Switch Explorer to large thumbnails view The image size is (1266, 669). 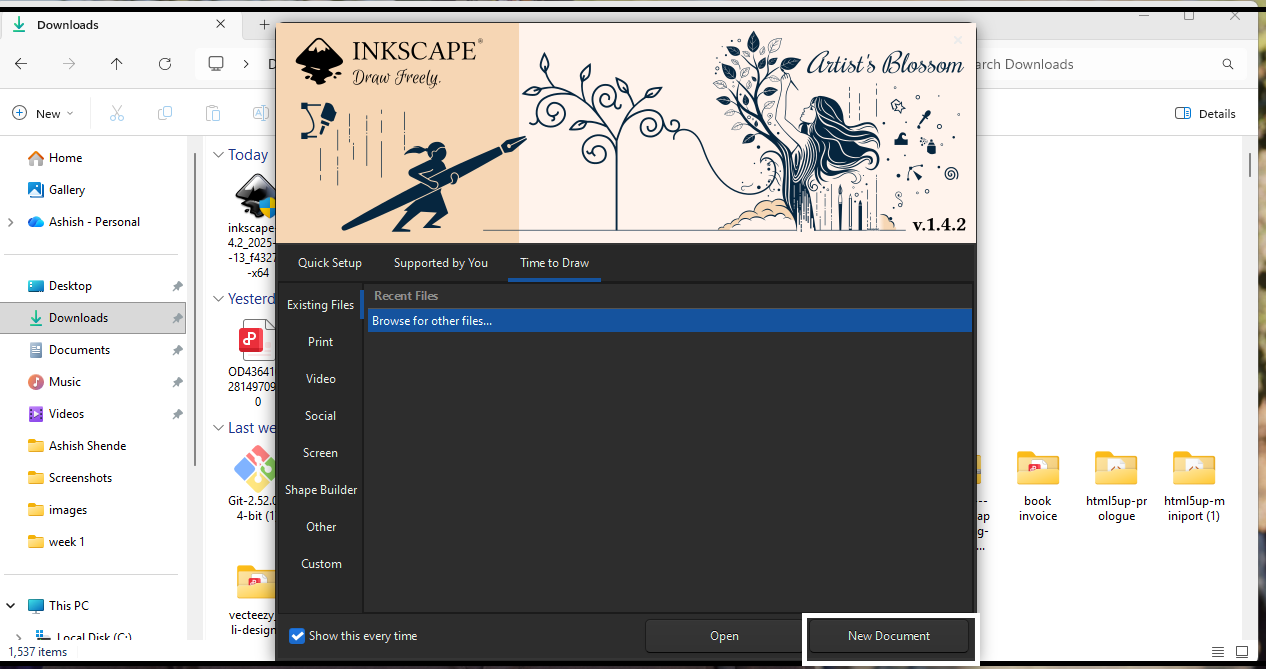pyautogui.click(x=1242, y=652)
